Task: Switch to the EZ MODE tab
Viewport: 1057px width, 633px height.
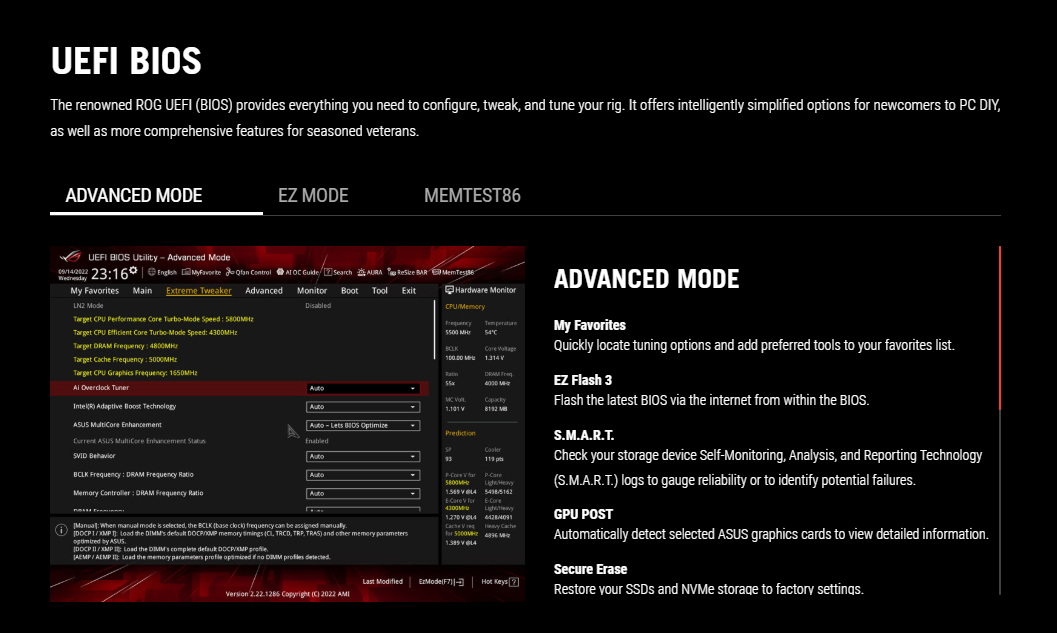Action: click(313, 195)
